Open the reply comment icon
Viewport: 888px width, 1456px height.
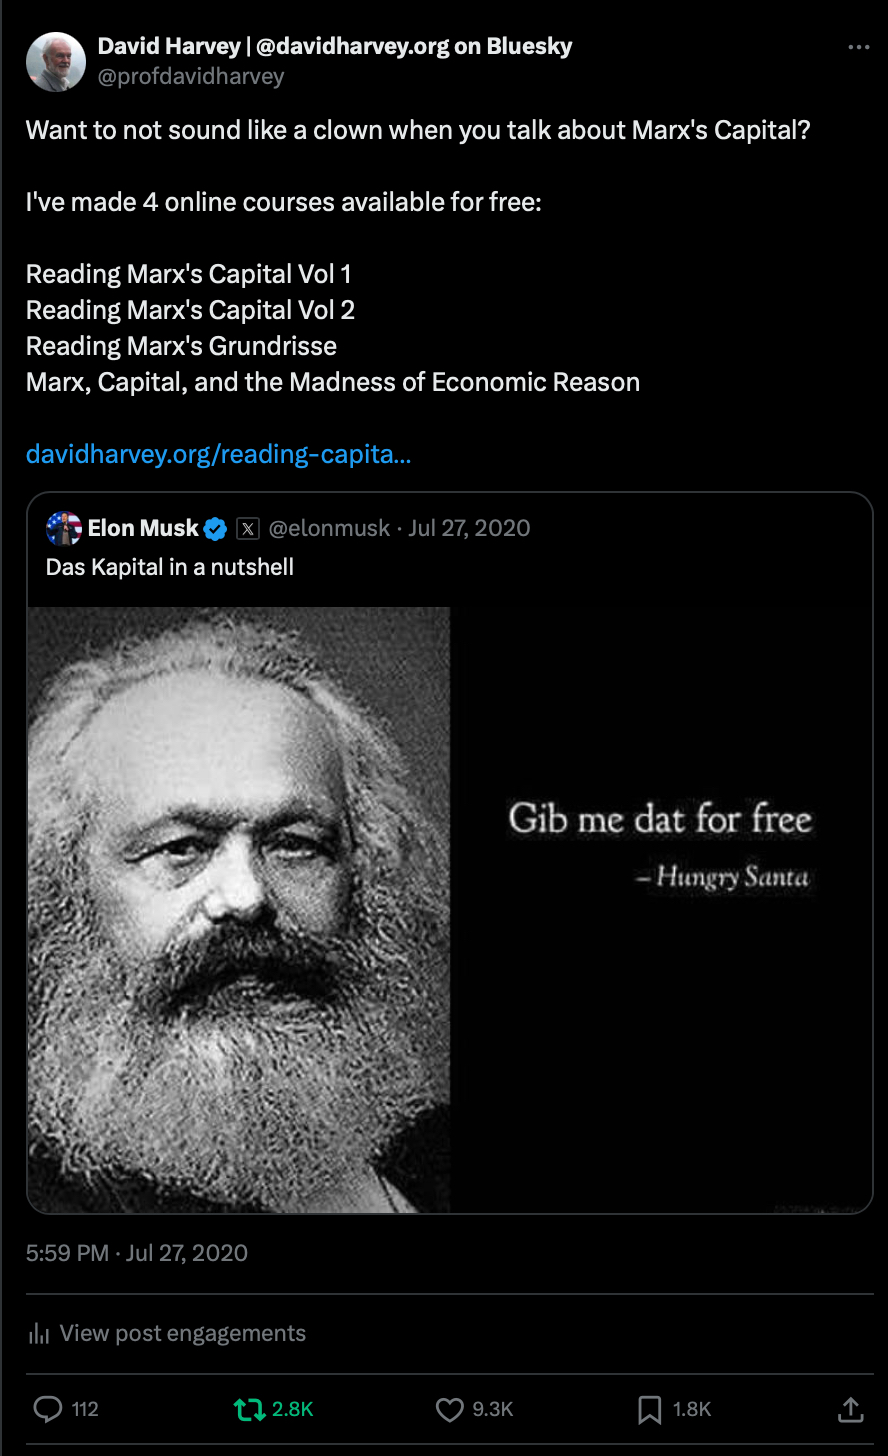pos(48,1409)
